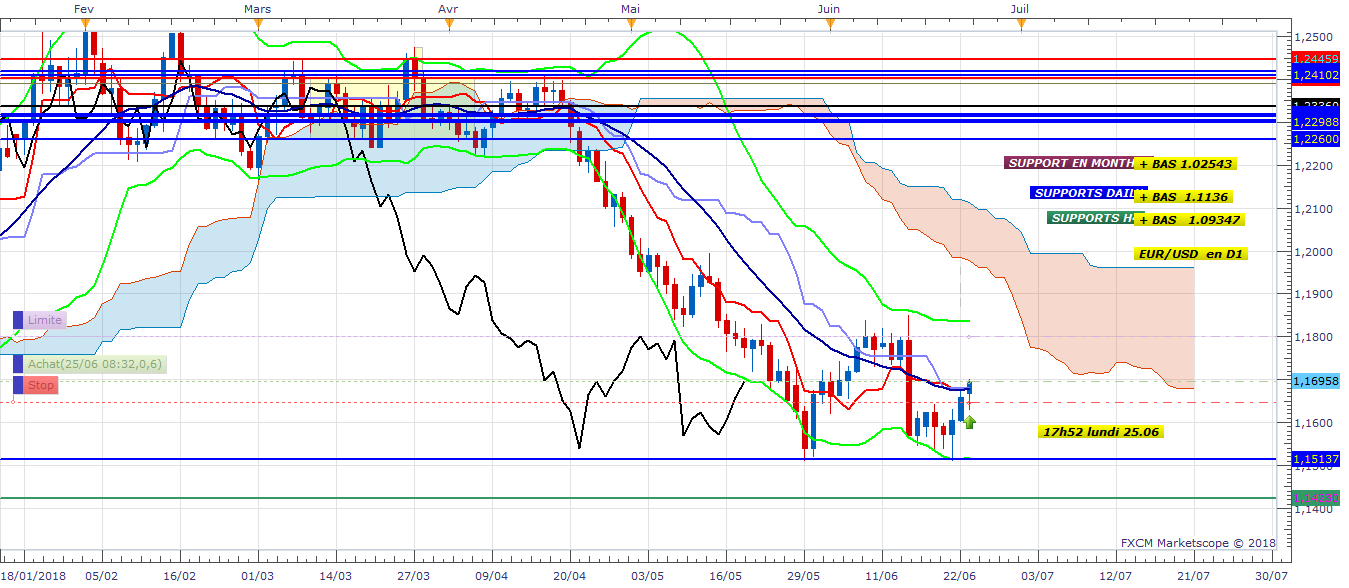Click the 22/06 date on time axis
Screen dimensions: 1349x588
coord(960,576)
